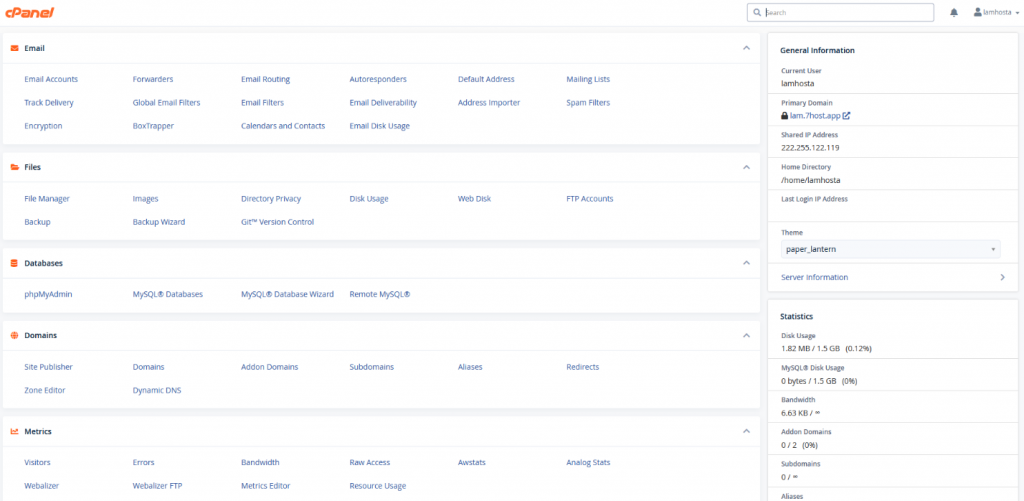Open Site Publisher
This screenshot has width=1024, height=501.
click(x=48, y=367)
